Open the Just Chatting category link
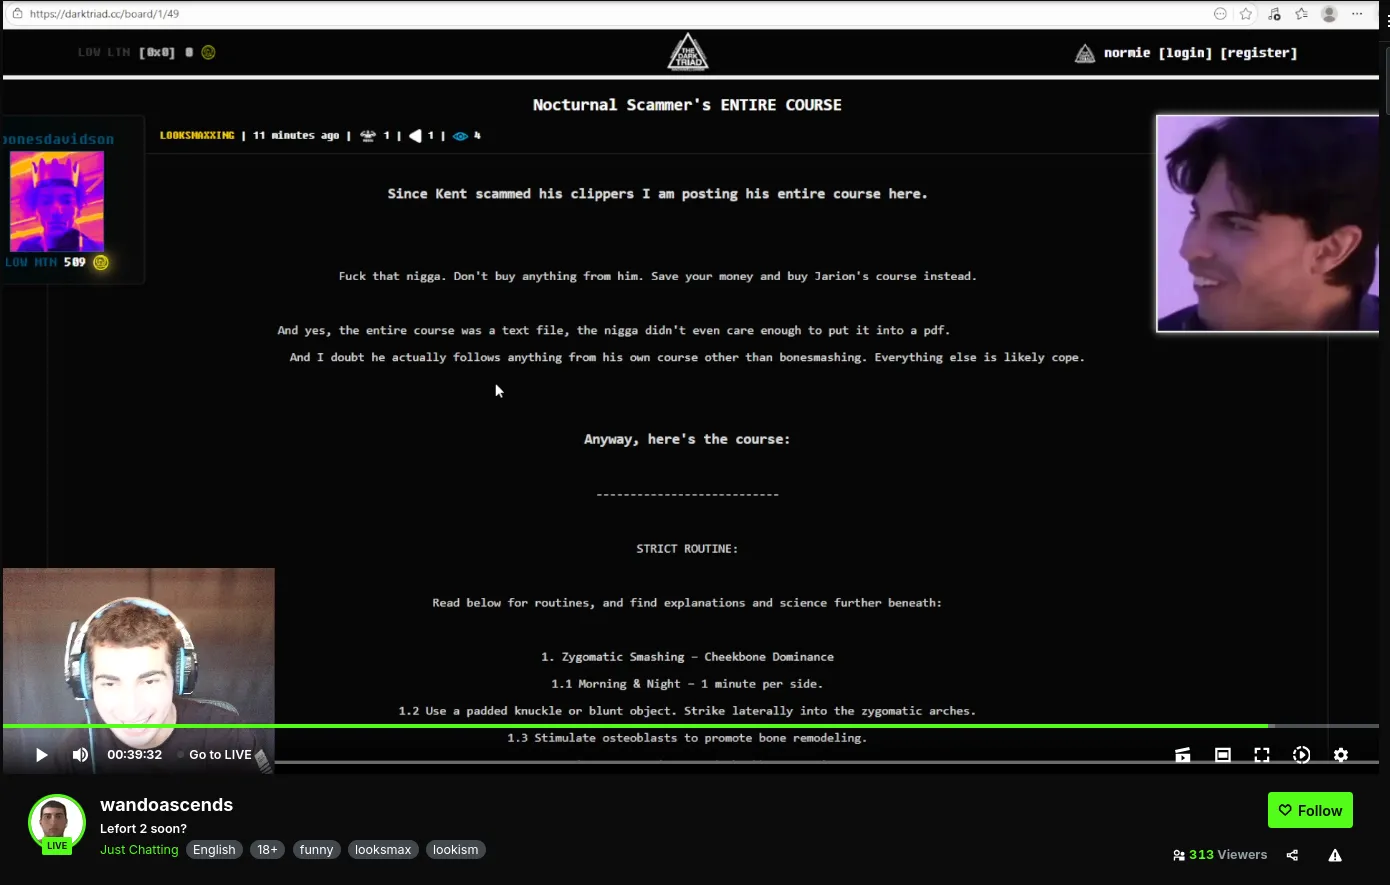Screen dimensions: 1390x885 coord(139,850)
